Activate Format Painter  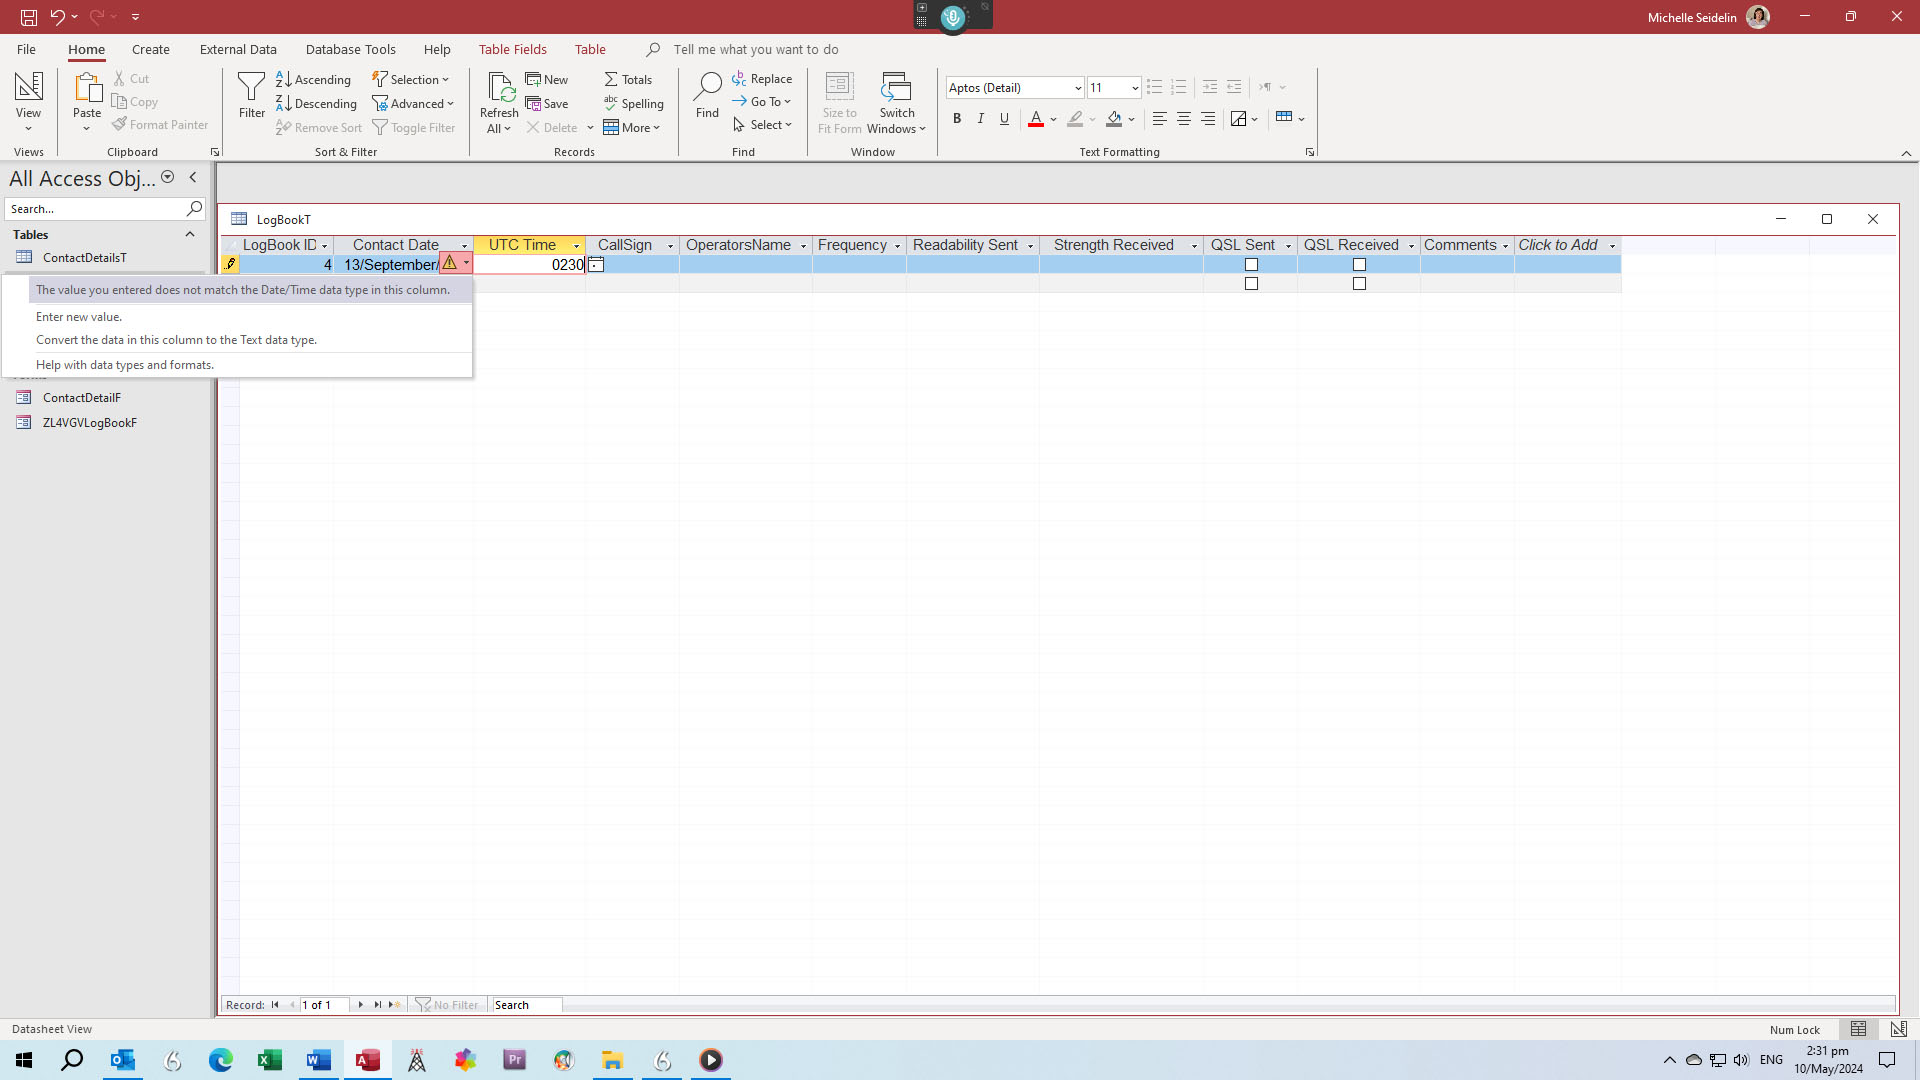coord(161,124)
